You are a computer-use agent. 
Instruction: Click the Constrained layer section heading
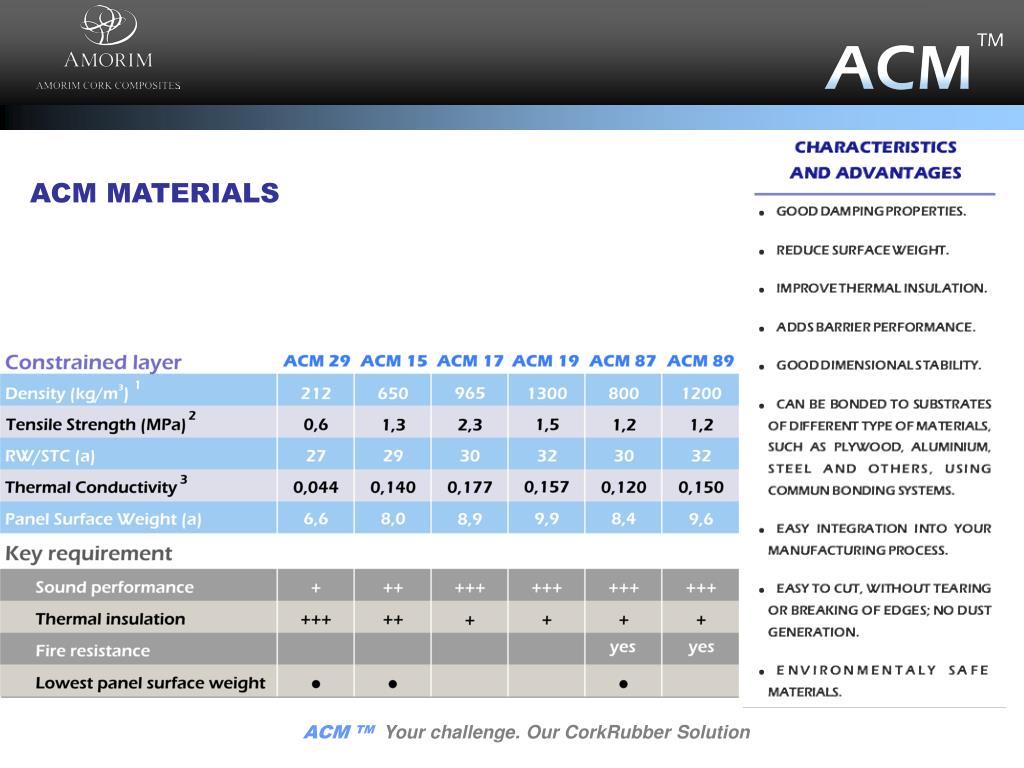pos(93,362)
